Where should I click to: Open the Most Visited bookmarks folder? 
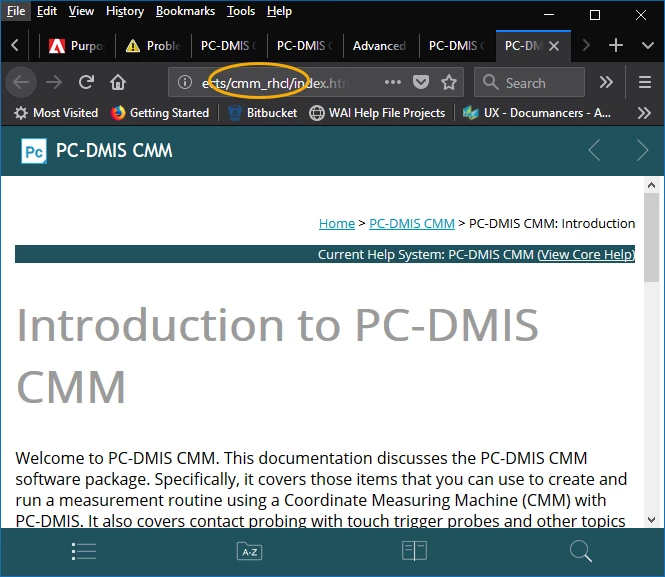pyautogui.click(x=56, y=113)
